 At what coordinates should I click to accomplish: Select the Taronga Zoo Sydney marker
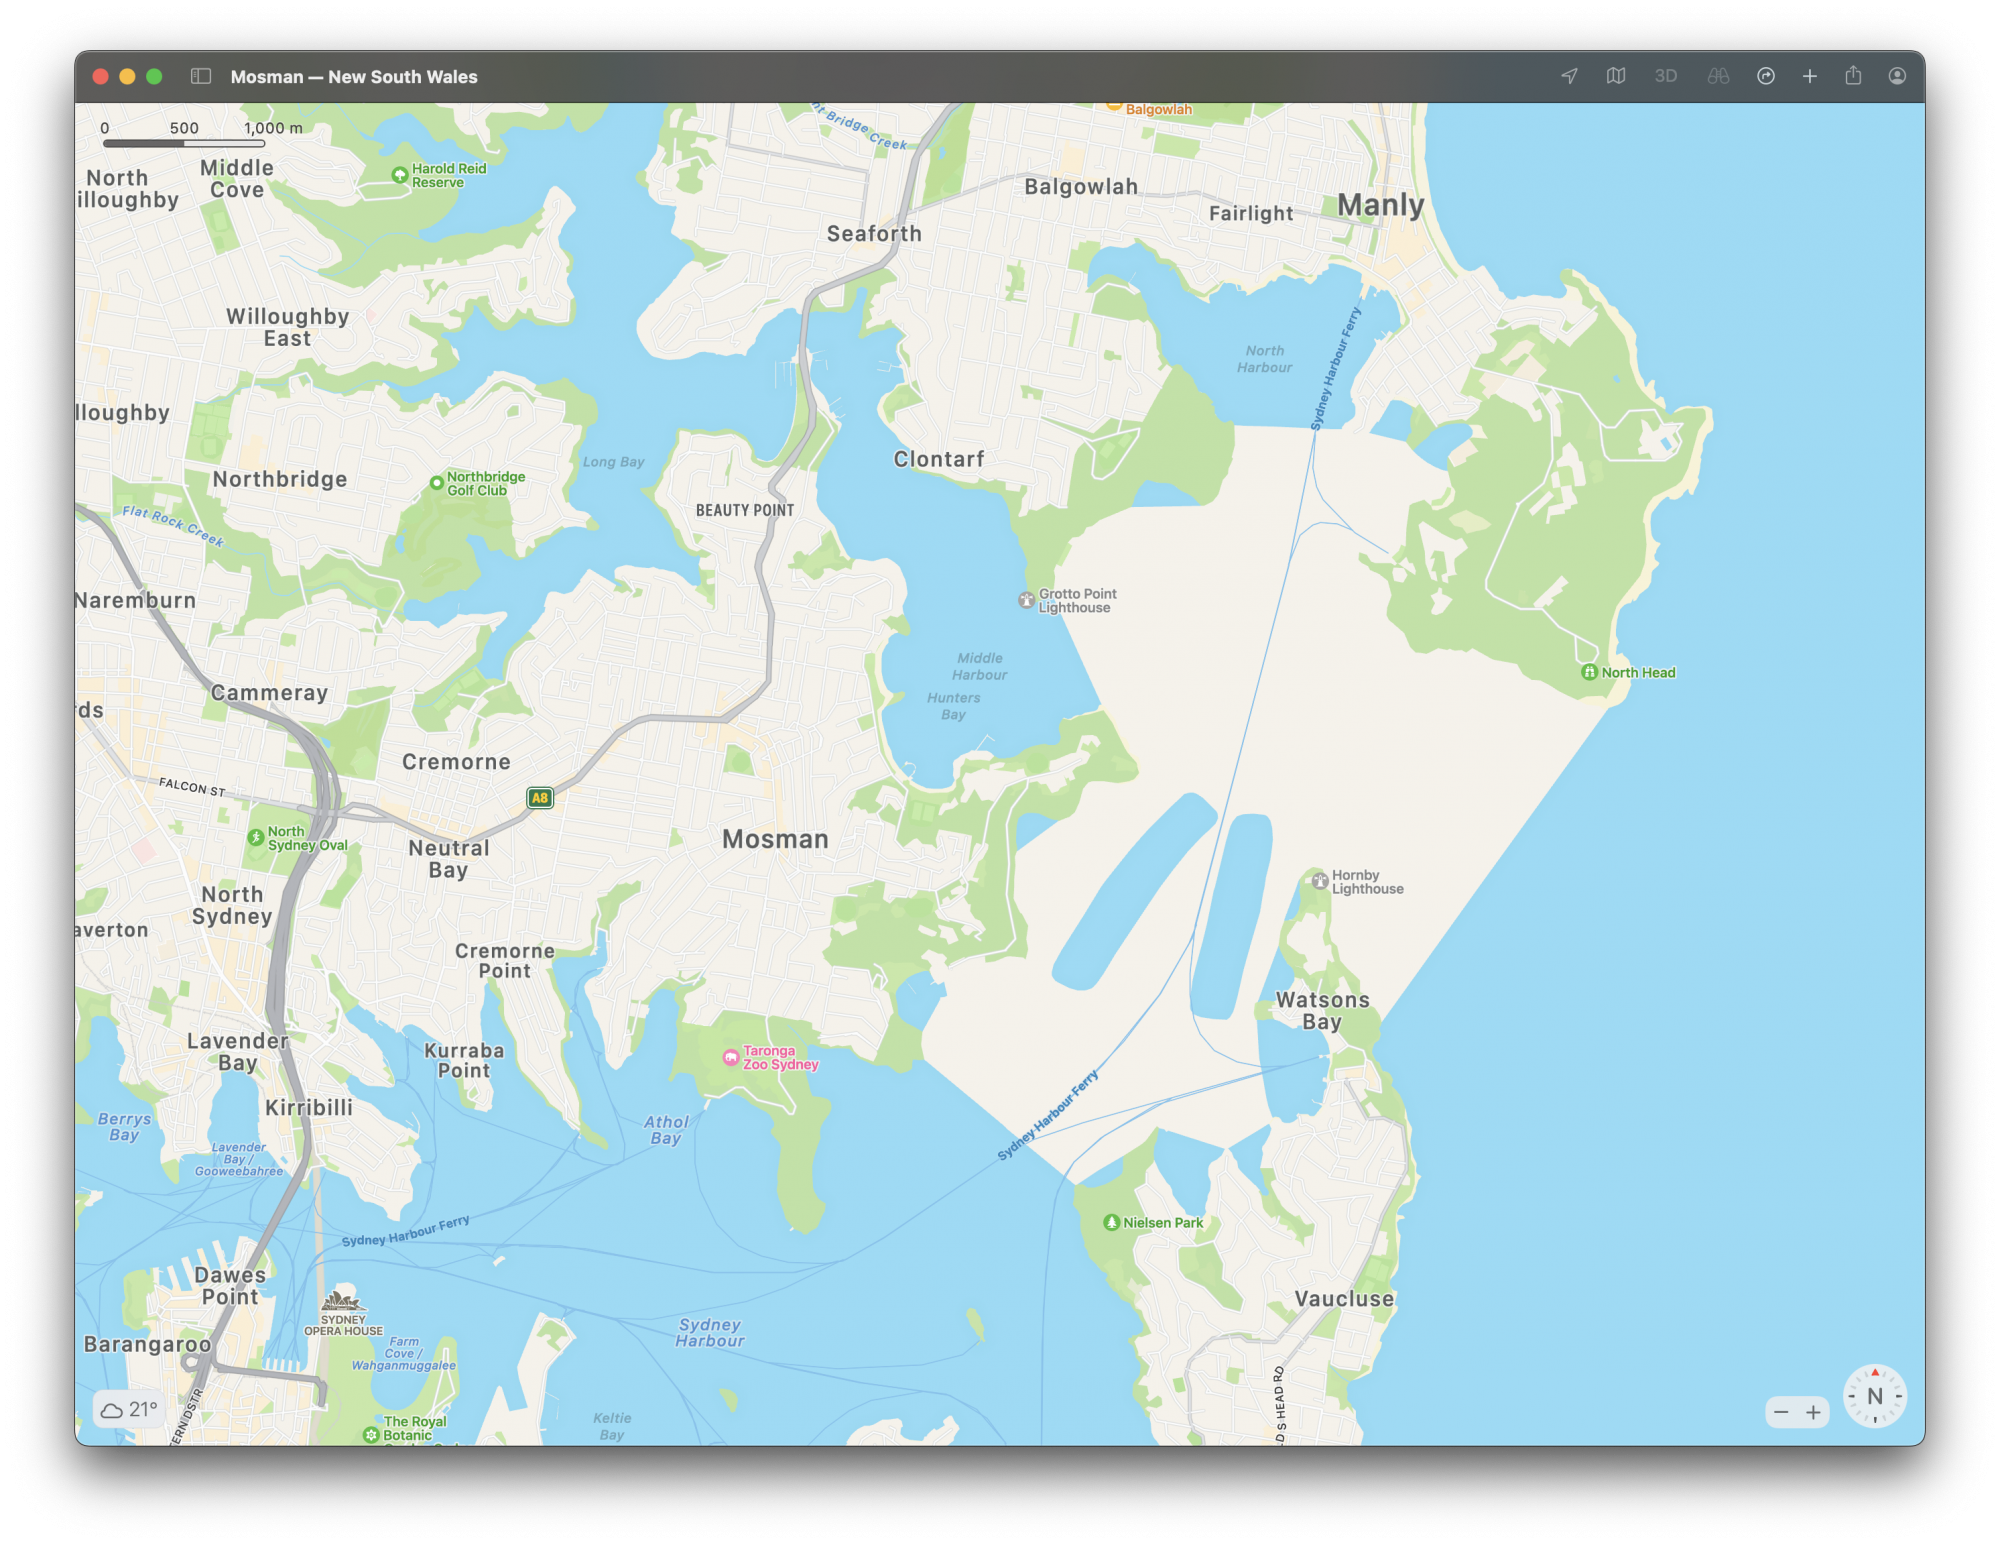coord(731,1057)
